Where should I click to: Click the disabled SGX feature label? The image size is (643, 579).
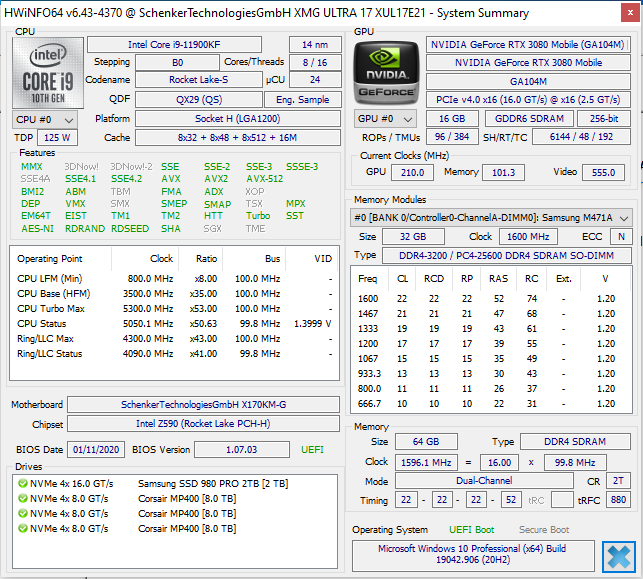coord(212,228)
